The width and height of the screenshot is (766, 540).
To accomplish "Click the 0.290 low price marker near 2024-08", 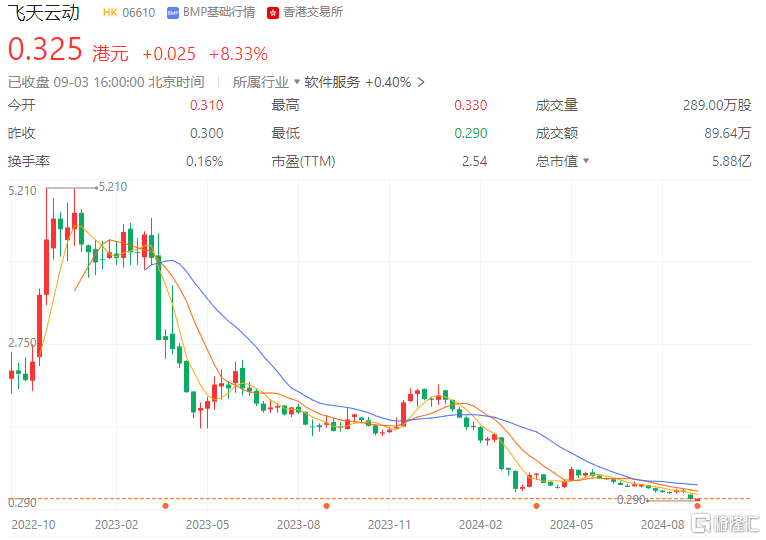I will [631, 500].
